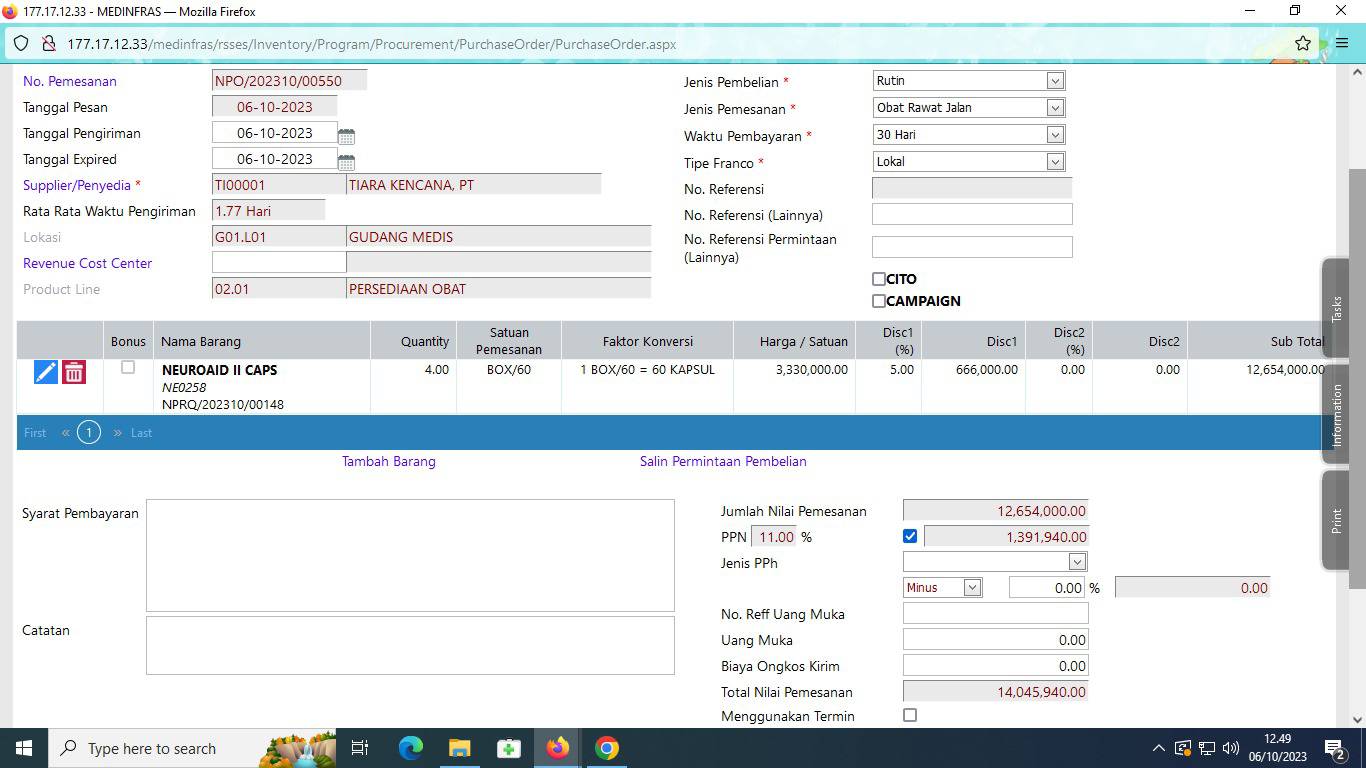Uncheck the PPN tax checkbox
Image resolution: width=1366 pixels, height=768 pixels.
pos(910,537)
